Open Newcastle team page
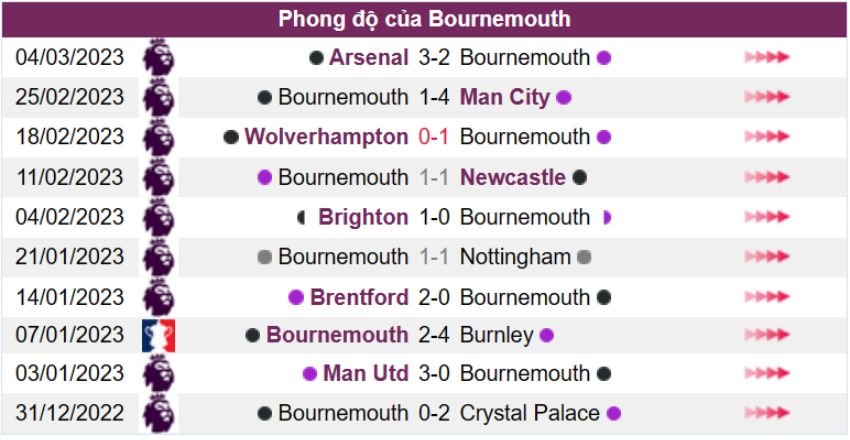 tap(513, 177)
